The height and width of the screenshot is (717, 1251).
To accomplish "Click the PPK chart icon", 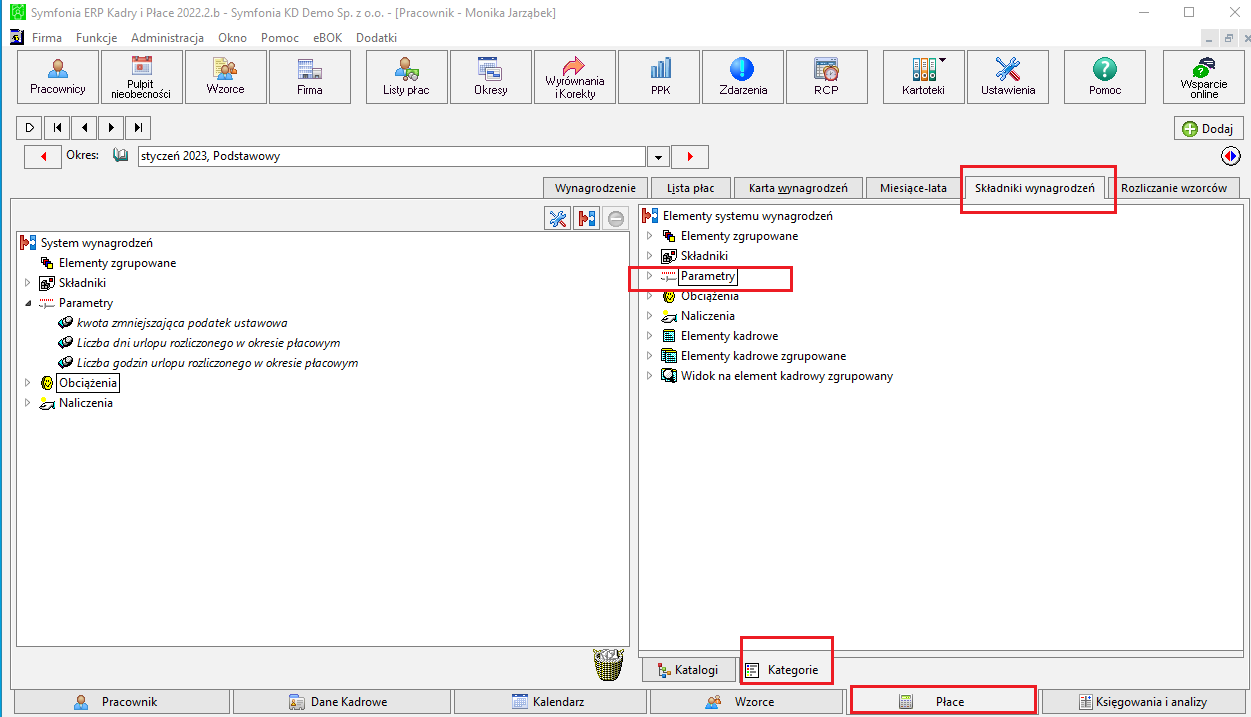I will pos(659,77).
